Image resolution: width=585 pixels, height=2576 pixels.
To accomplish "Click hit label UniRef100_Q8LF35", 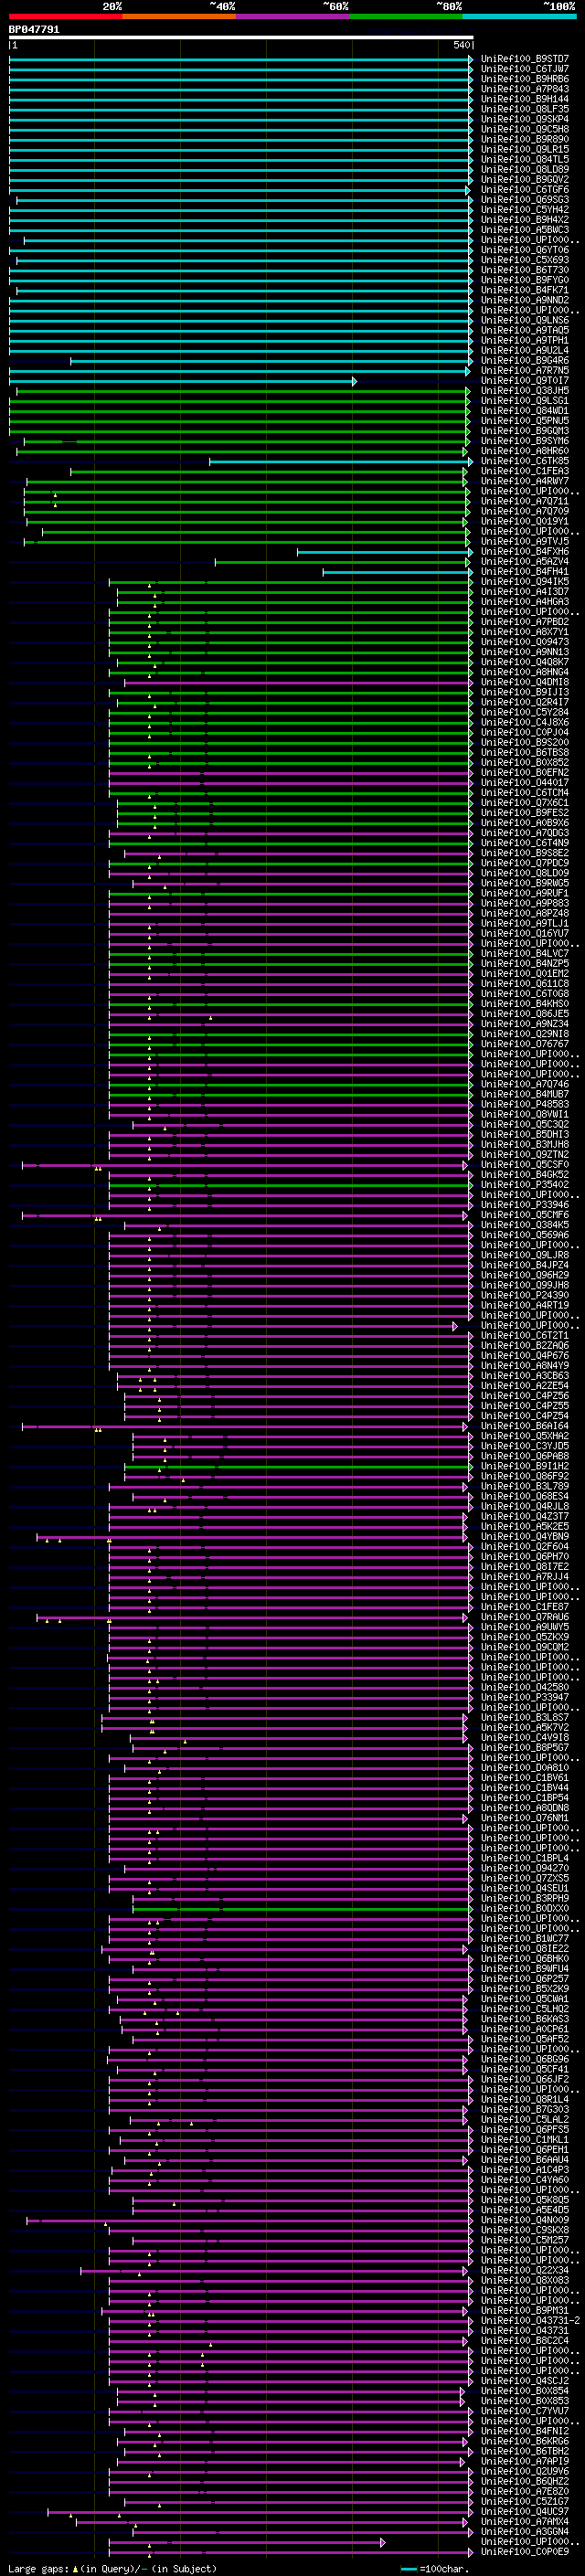I will pos(524,109).
